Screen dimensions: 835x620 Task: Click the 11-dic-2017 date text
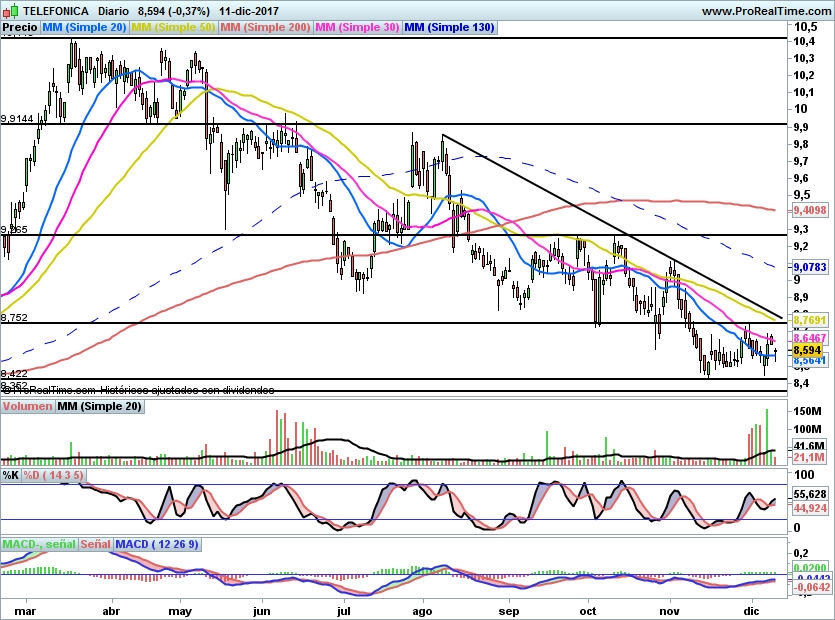[249, 11]
